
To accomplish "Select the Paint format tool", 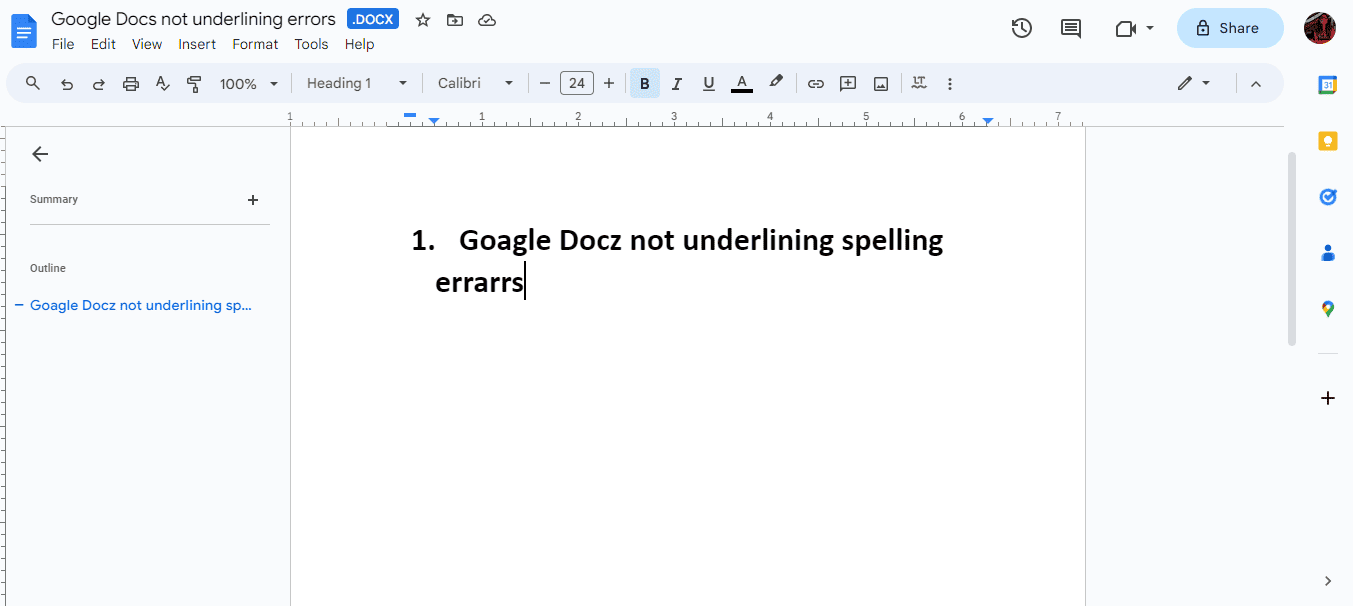I will (x=194, y=83).
